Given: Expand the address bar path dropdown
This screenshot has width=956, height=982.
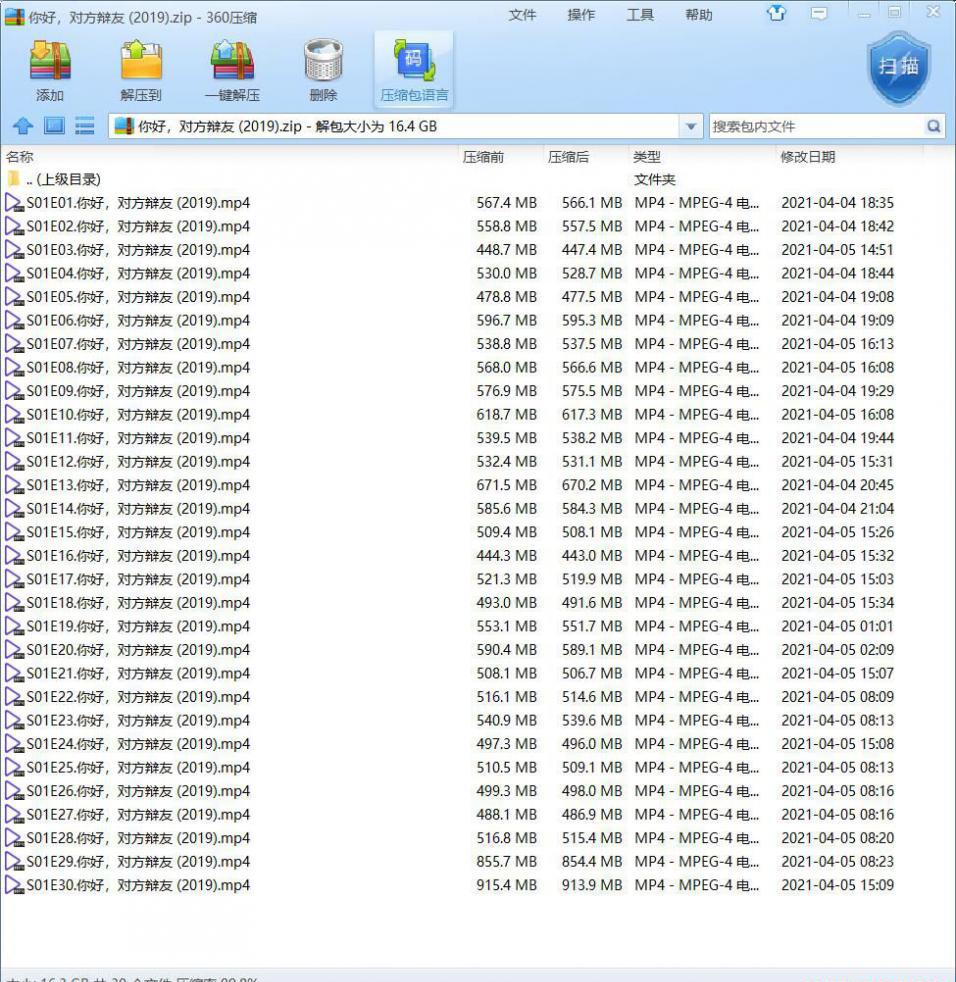Looking at the screenshot, I should point(690,127).
